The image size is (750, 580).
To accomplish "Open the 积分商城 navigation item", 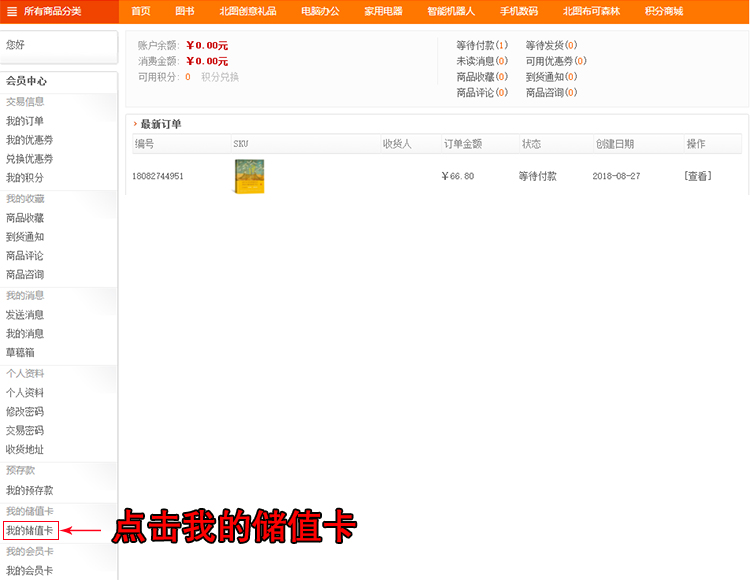I will point(664,11).
